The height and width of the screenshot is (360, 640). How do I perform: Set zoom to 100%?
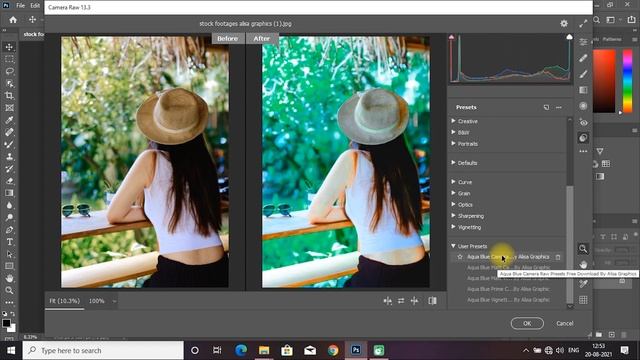(x=97, y=301)
